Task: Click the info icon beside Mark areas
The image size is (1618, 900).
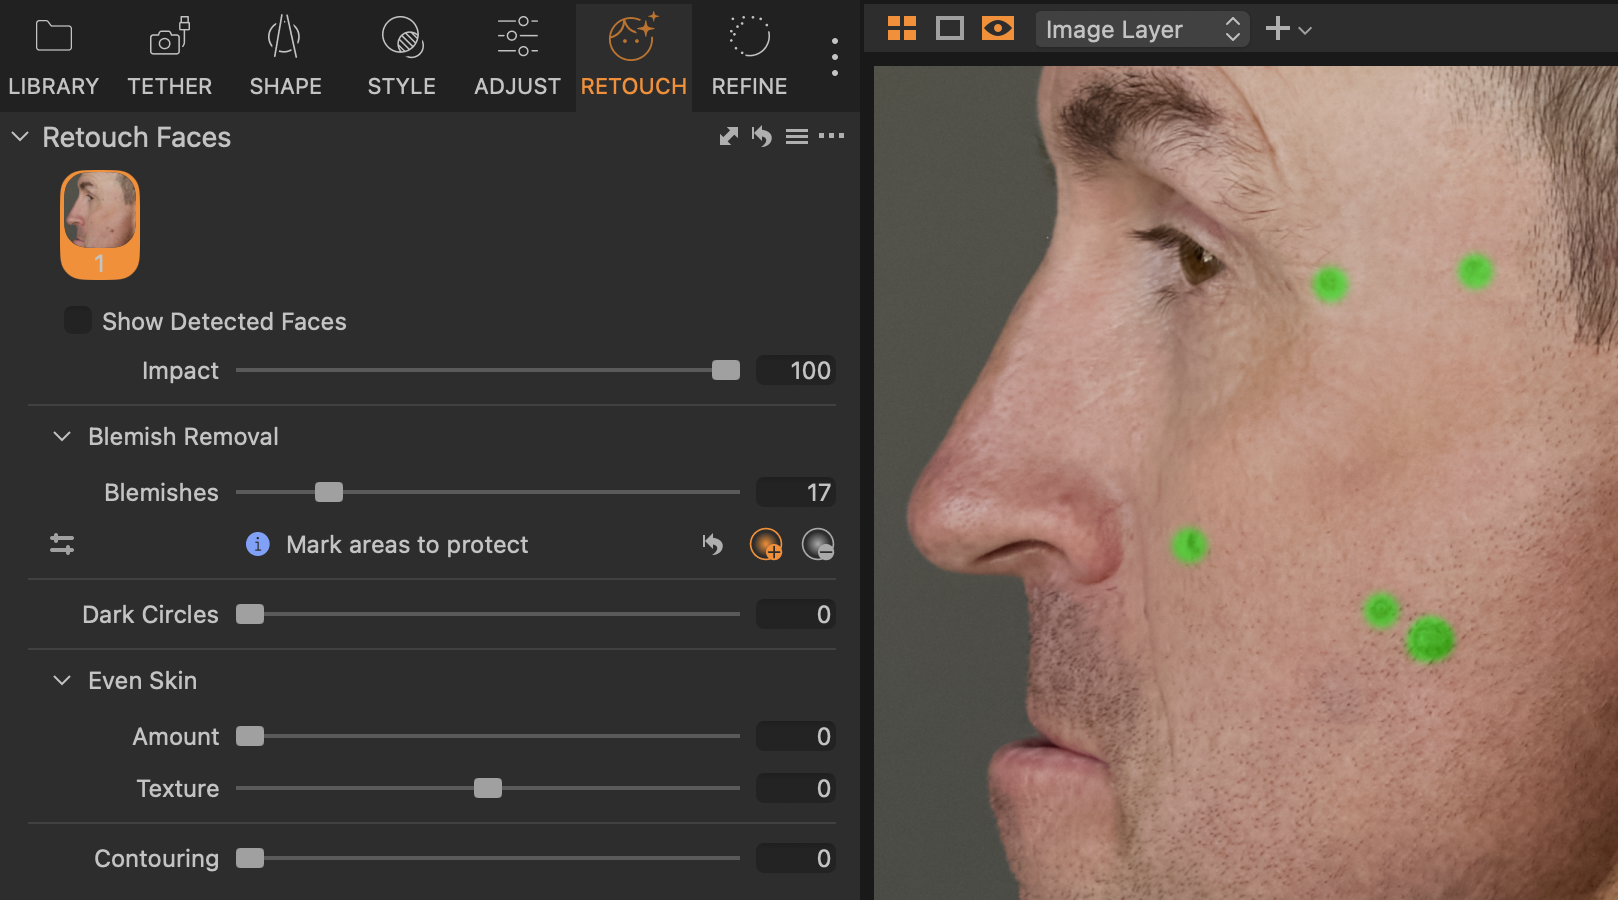Action: coord(257,544)
